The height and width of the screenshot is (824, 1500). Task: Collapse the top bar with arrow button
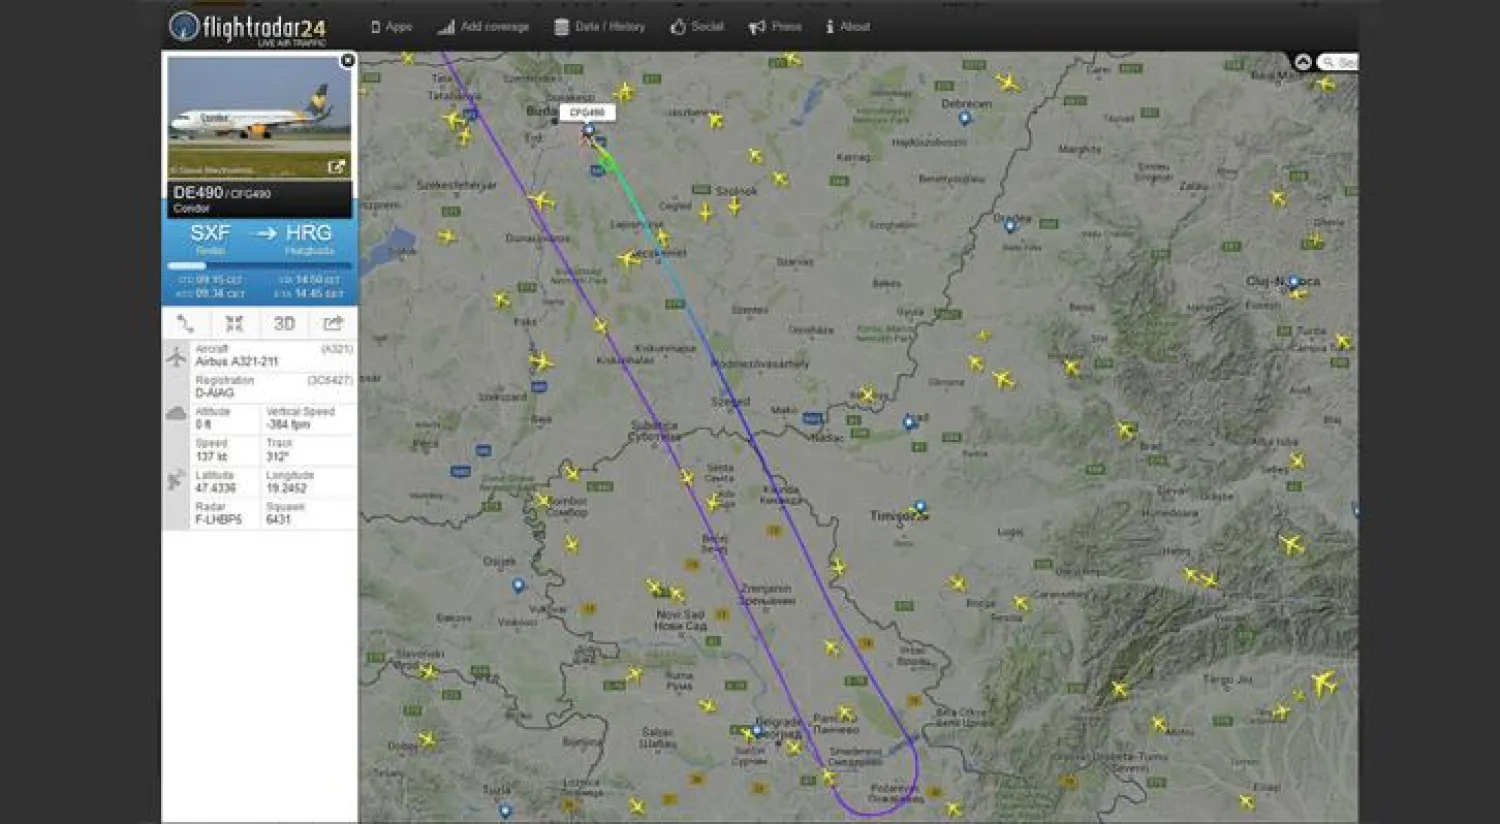[x=1303, y=62]
